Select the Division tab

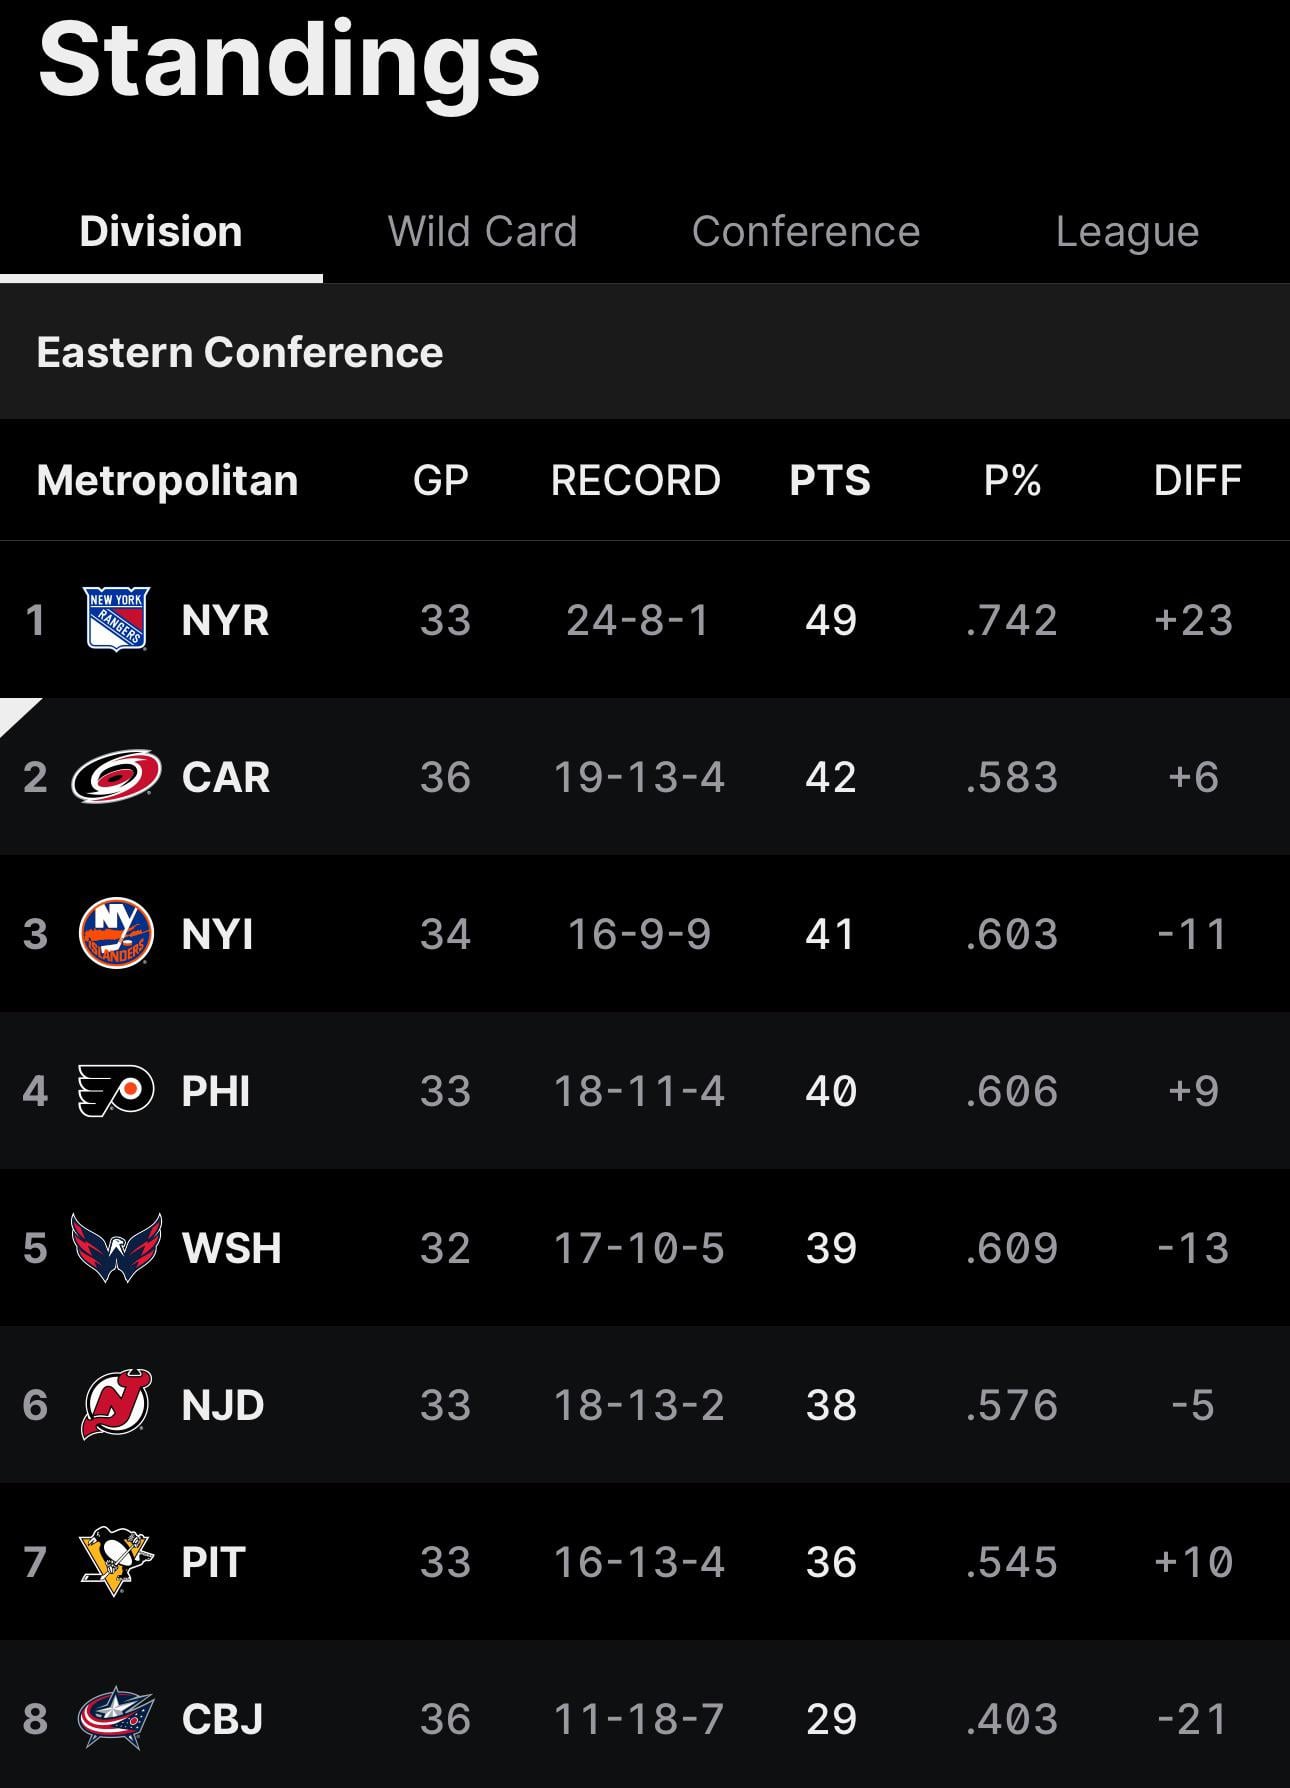(161, 232)
